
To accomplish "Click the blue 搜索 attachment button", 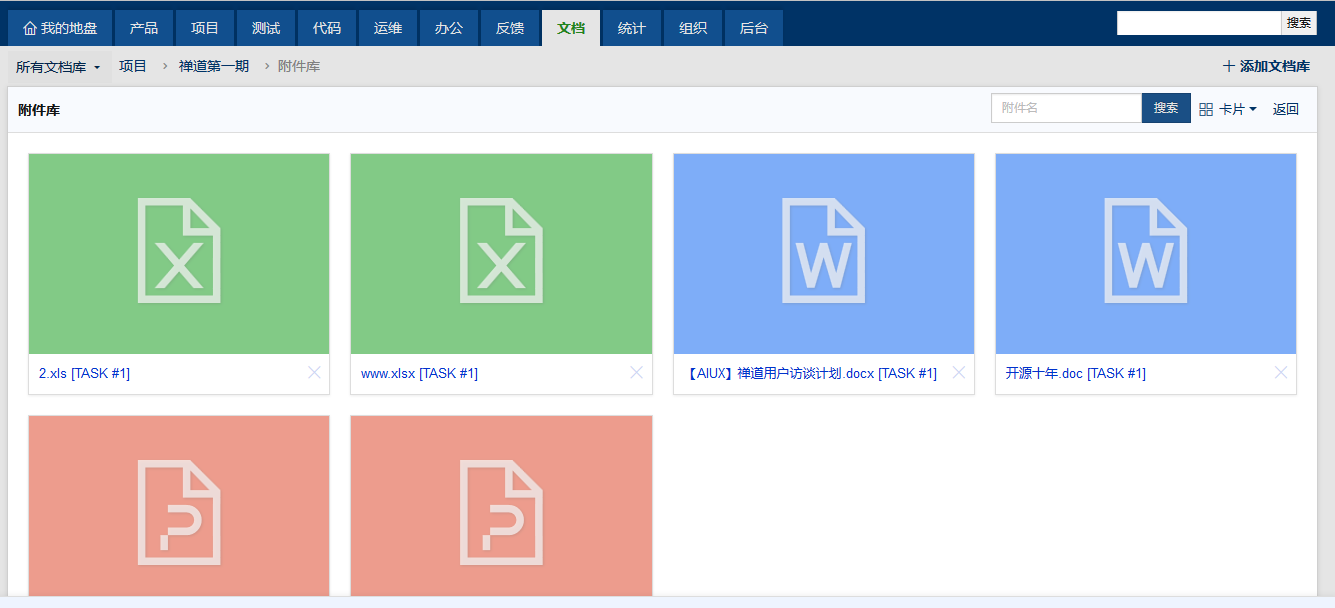I will 1166,108.
